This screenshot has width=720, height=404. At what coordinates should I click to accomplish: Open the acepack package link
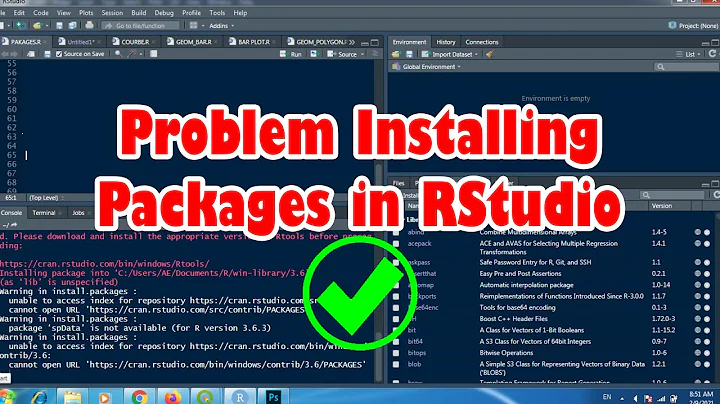[419, 244]
